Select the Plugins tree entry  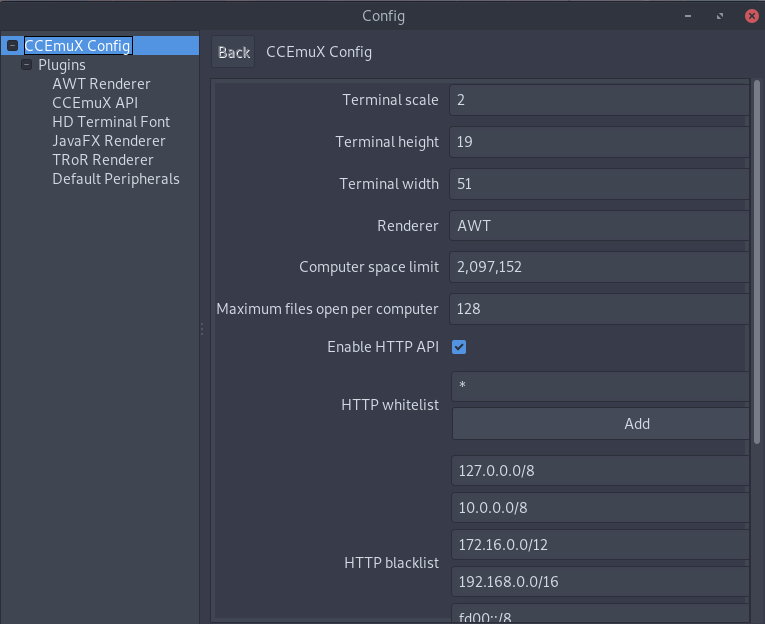[x=62, y=65]
